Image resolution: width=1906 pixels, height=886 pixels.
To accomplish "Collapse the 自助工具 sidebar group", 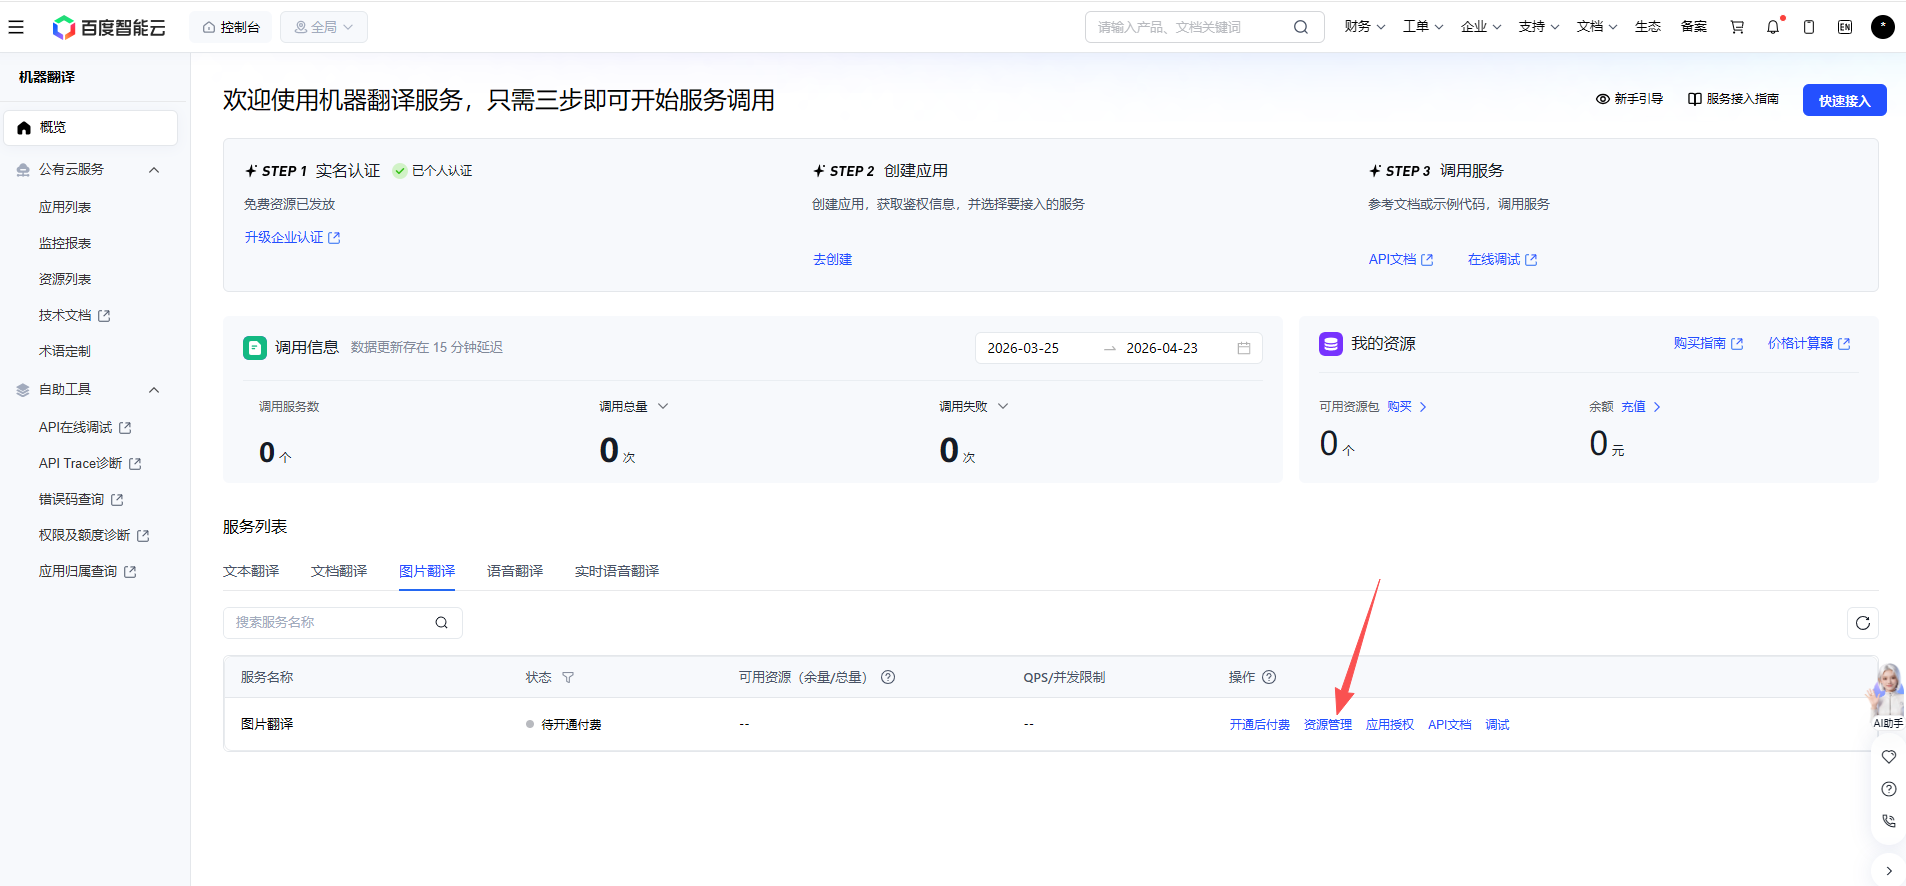I will (154, 390).
